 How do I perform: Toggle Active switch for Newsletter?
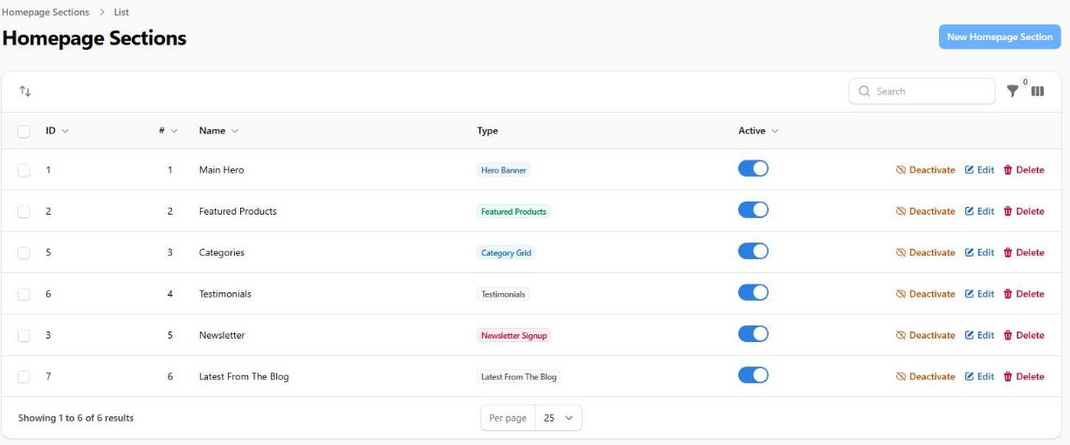click(x=753, y=334)
